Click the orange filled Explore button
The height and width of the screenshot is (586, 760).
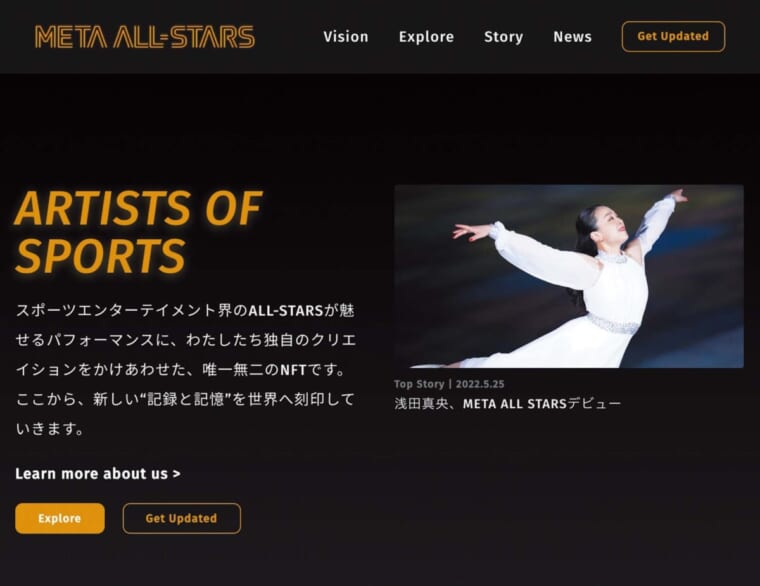click(x=60, y=518)
